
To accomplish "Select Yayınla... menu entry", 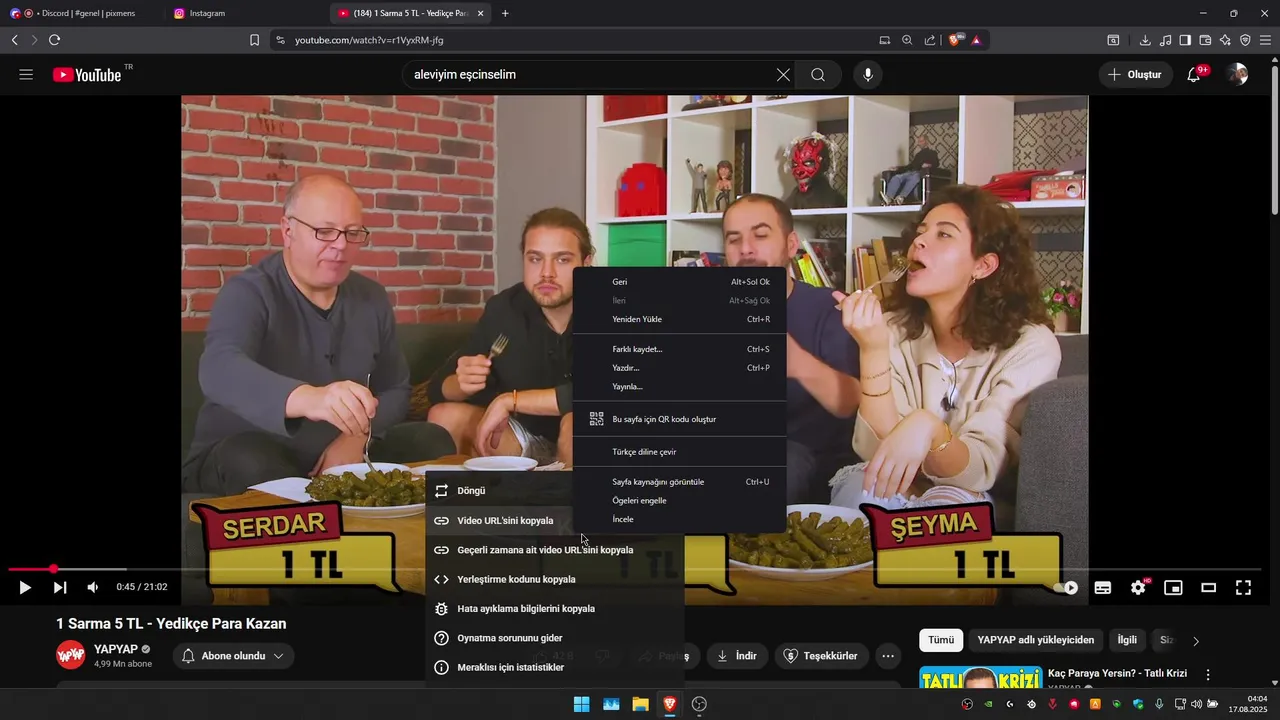I will tap(680, 386).
